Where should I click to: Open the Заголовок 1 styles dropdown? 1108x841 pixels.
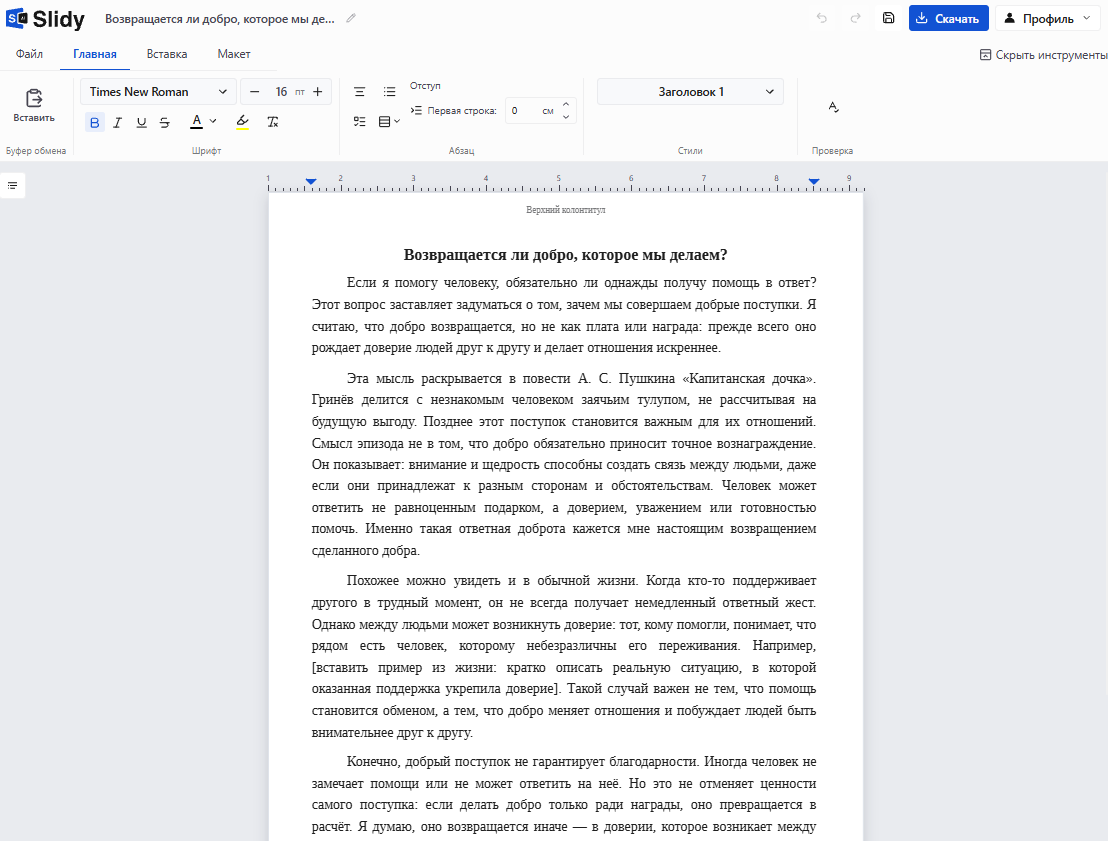(x=690, y=92)
